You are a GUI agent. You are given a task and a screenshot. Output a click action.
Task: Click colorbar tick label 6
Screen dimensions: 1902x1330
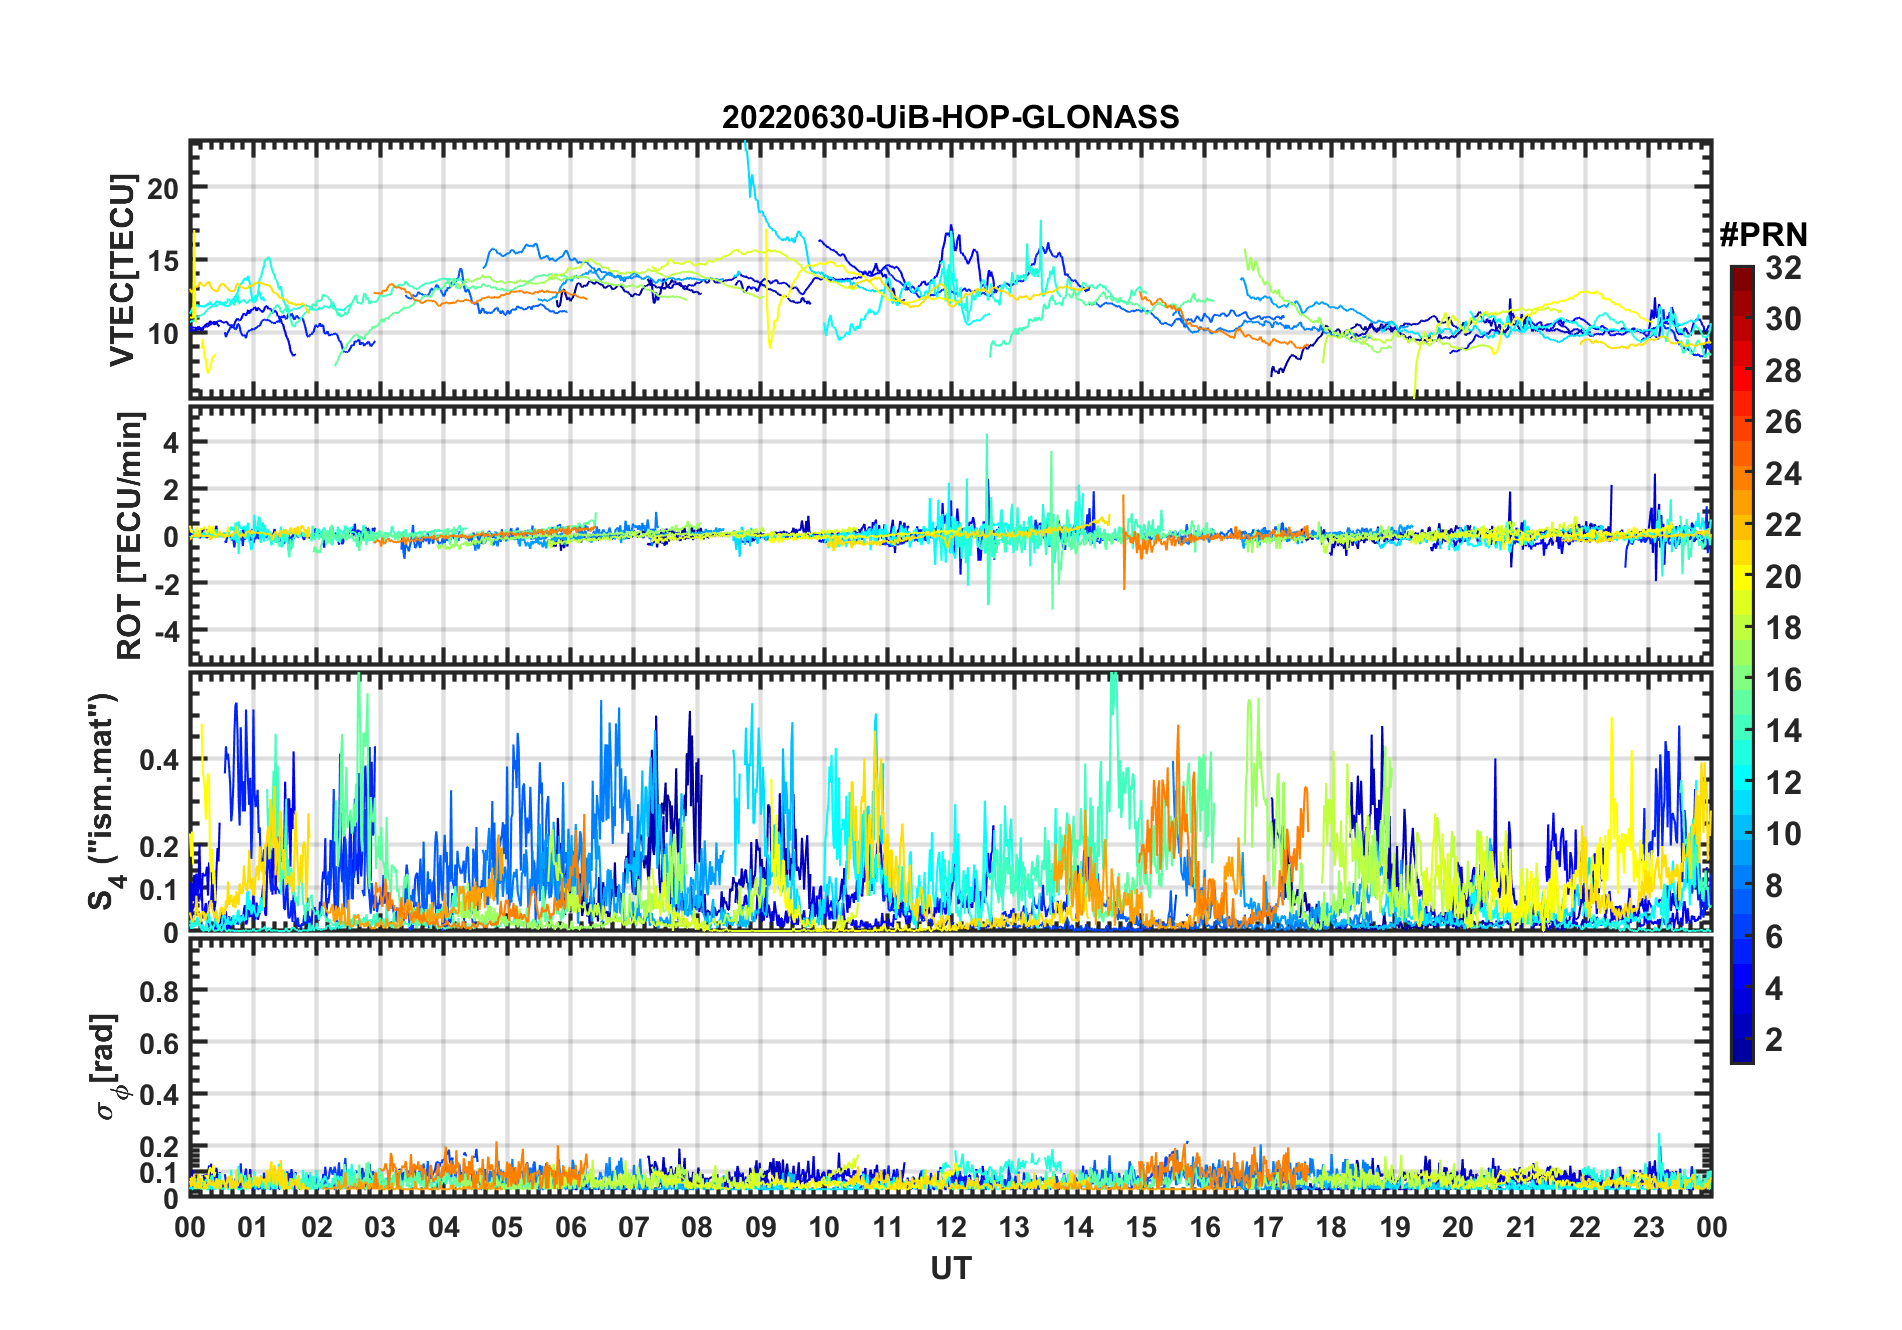click(x=1775, y=937)
